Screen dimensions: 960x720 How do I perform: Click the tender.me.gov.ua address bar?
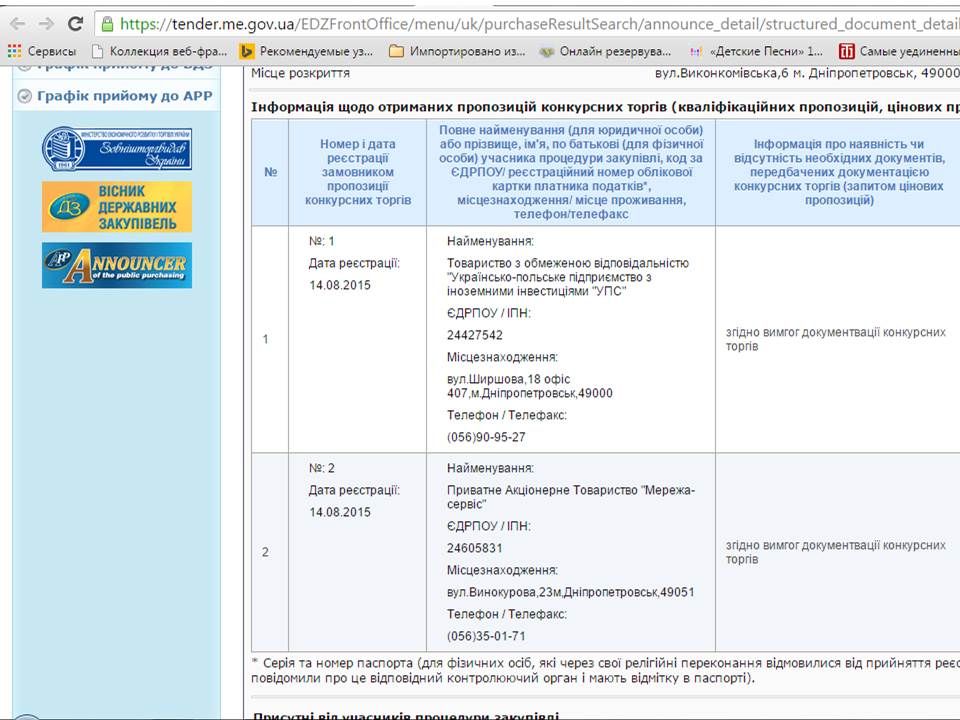click(x=530, y=23)
